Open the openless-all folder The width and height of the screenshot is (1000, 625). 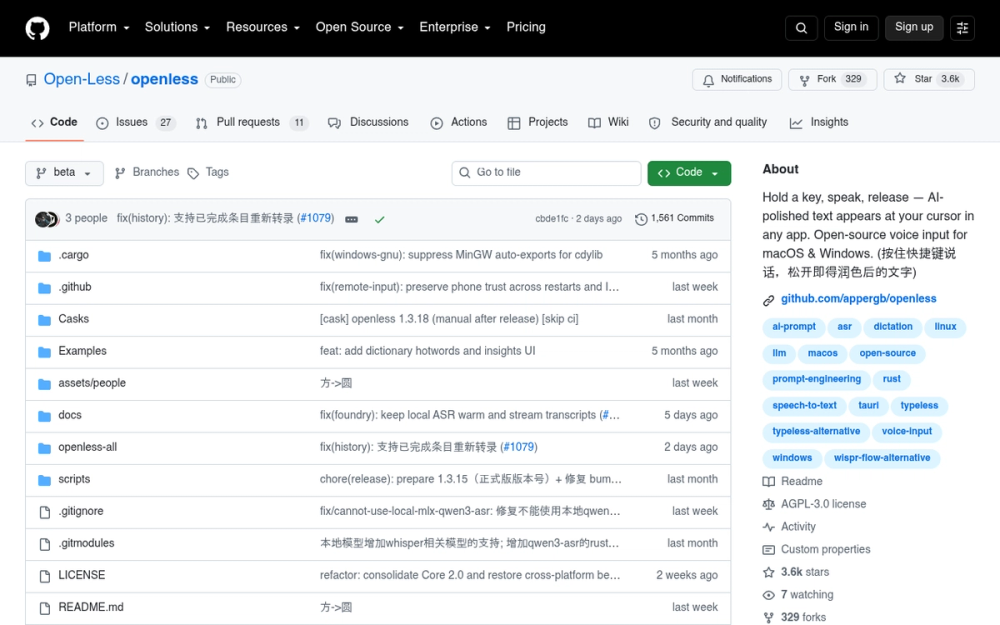click(x=87, y=447)
